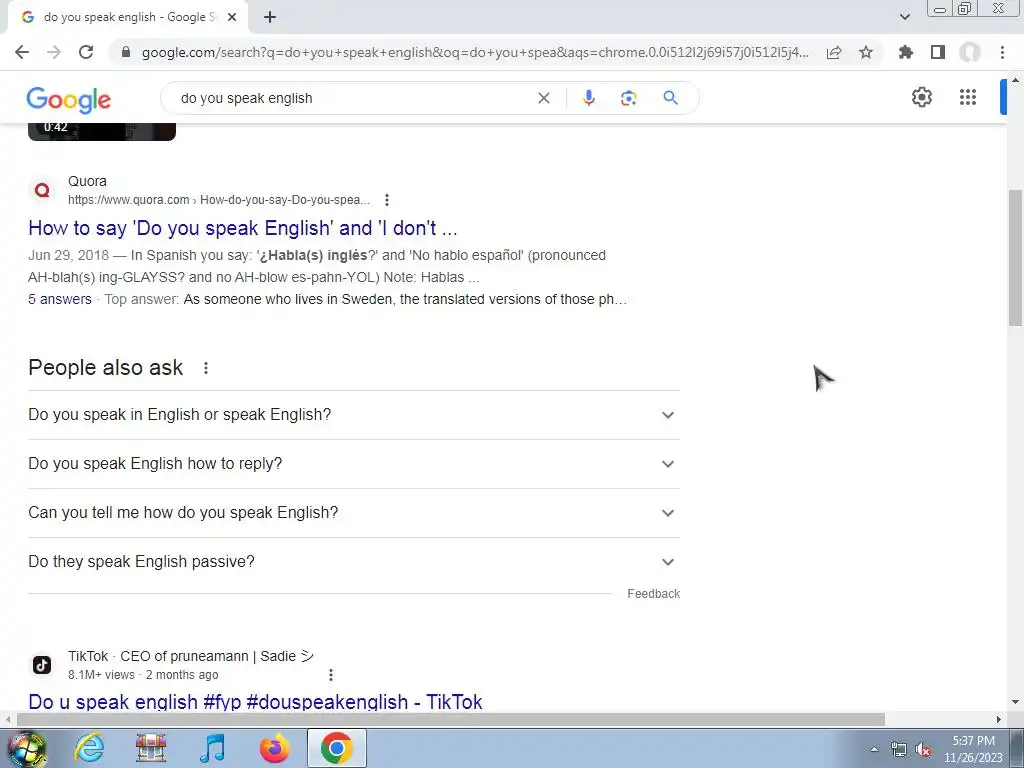Click the browser forward arrow

(54, 52)
